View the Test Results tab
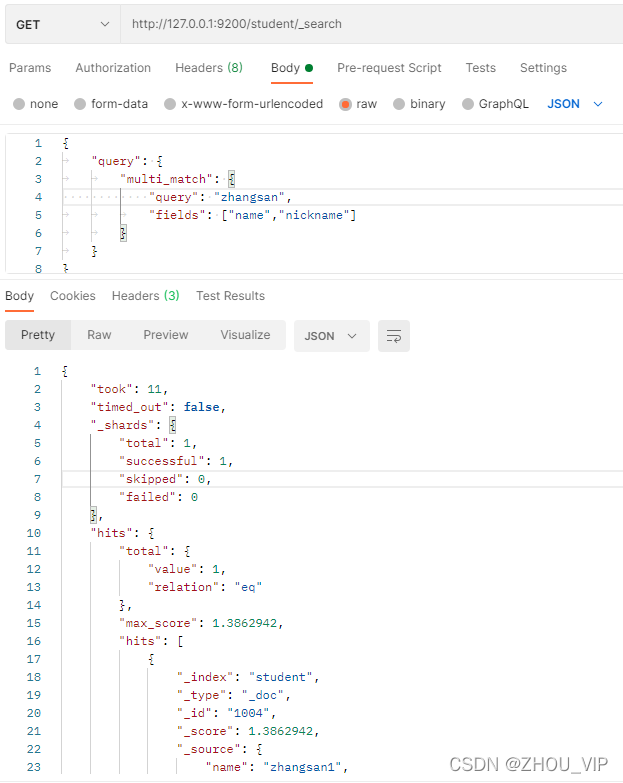The width and height of the screenshot is (623, 783). point(230,296)
